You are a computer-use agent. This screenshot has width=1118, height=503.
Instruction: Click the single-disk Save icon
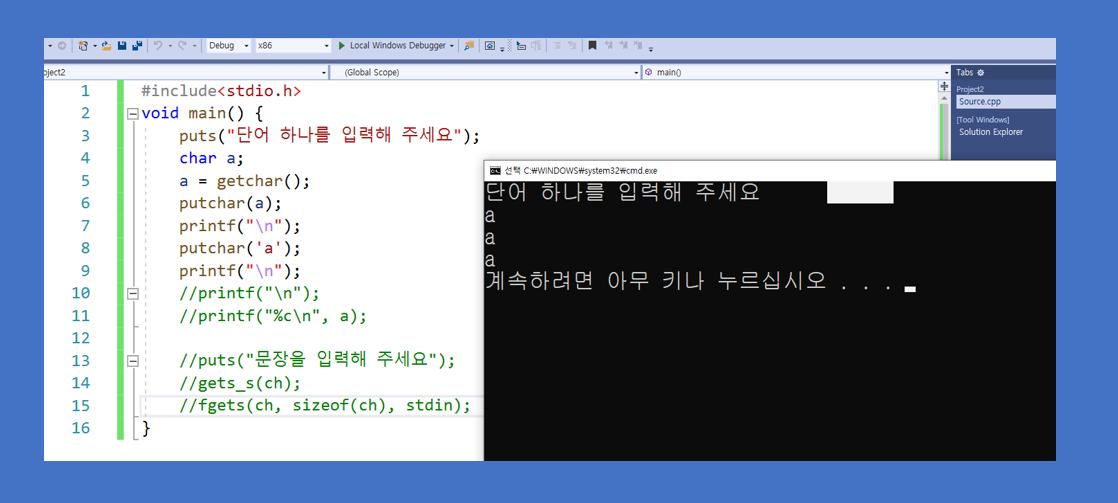pos(122,46)
